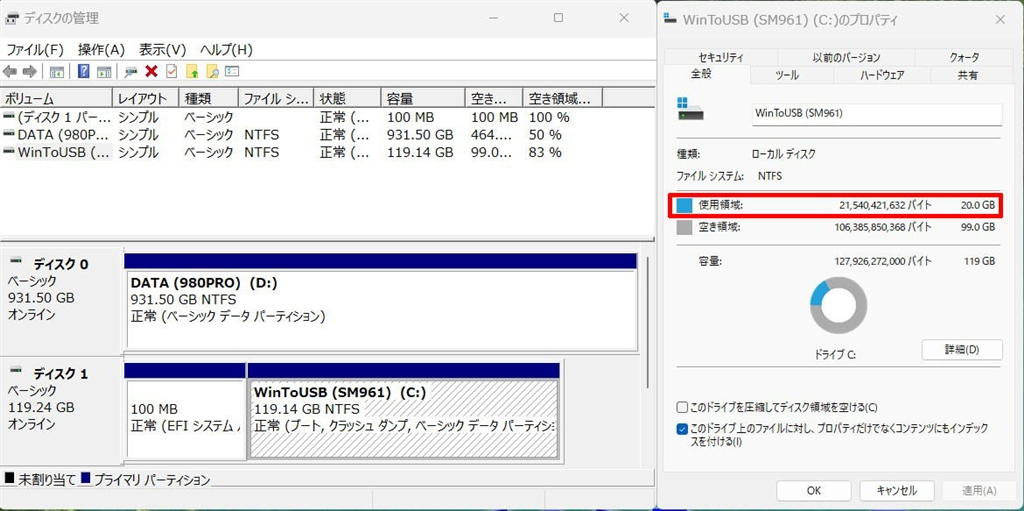This screenshot has width=1024, height=511.
Task: Toggle the action pane toolbar icon
Action: (x=104, y=71)
